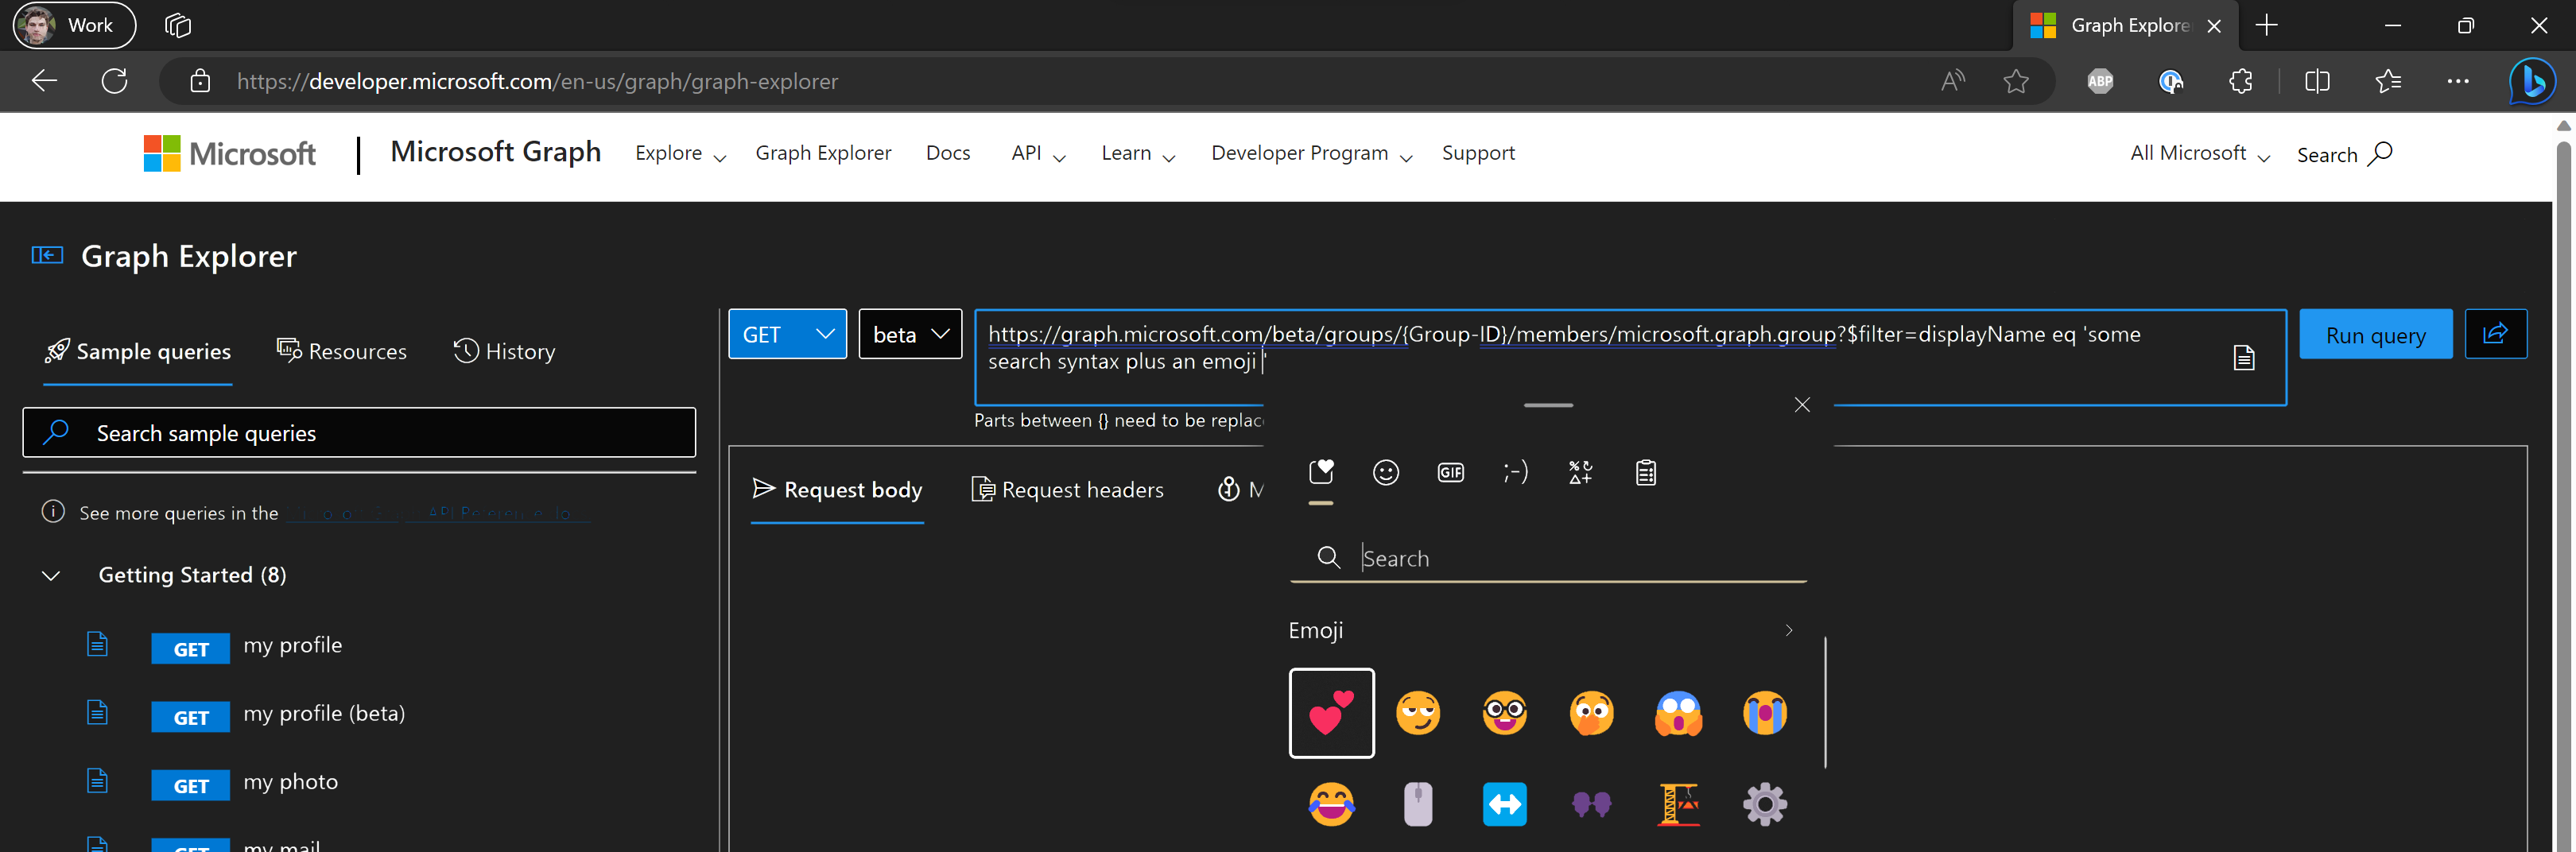This screenshot has width=2576, height=852.
Task: Switch to the History tab
Action: pyautogui.click(x=505, y=351)
